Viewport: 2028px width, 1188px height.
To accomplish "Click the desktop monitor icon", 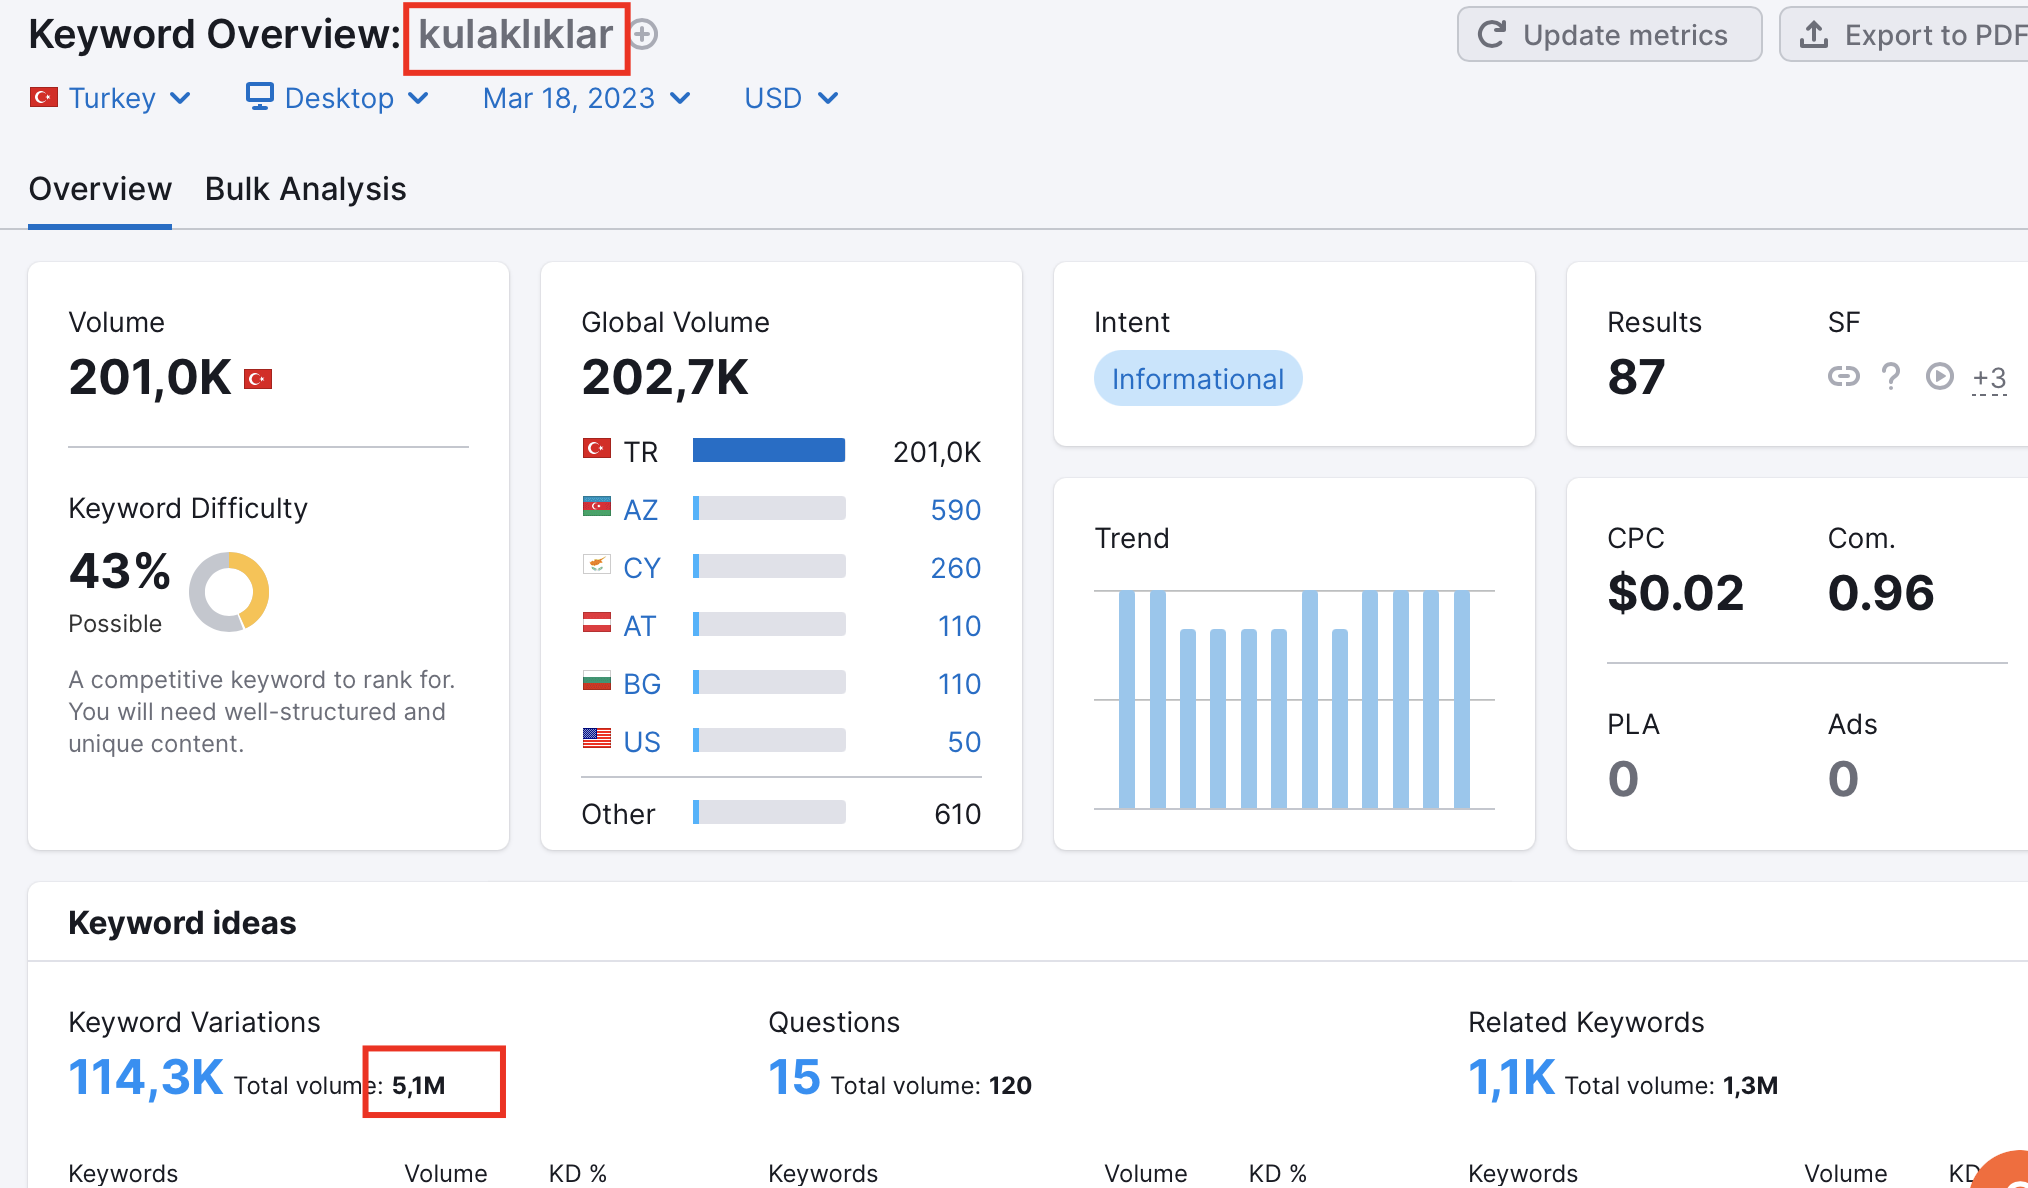I will click(260, 96).
